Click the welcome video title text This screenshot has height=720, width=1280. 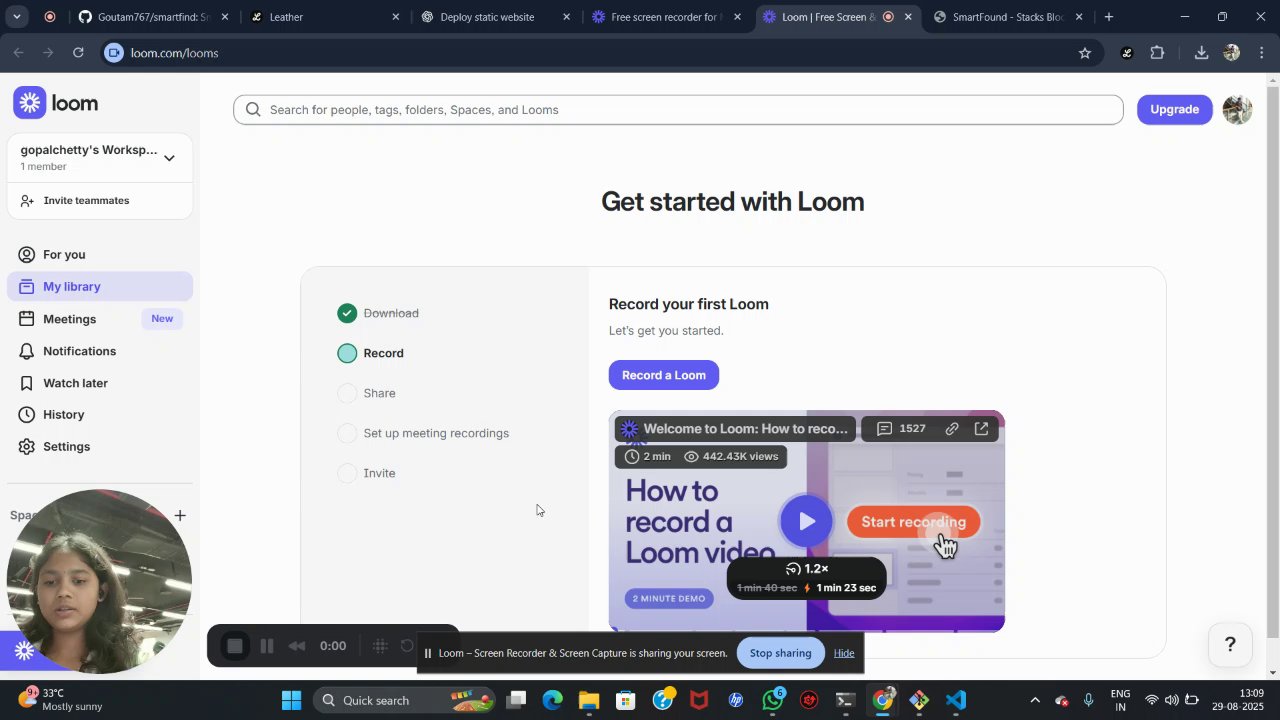[x=745, y=428]
